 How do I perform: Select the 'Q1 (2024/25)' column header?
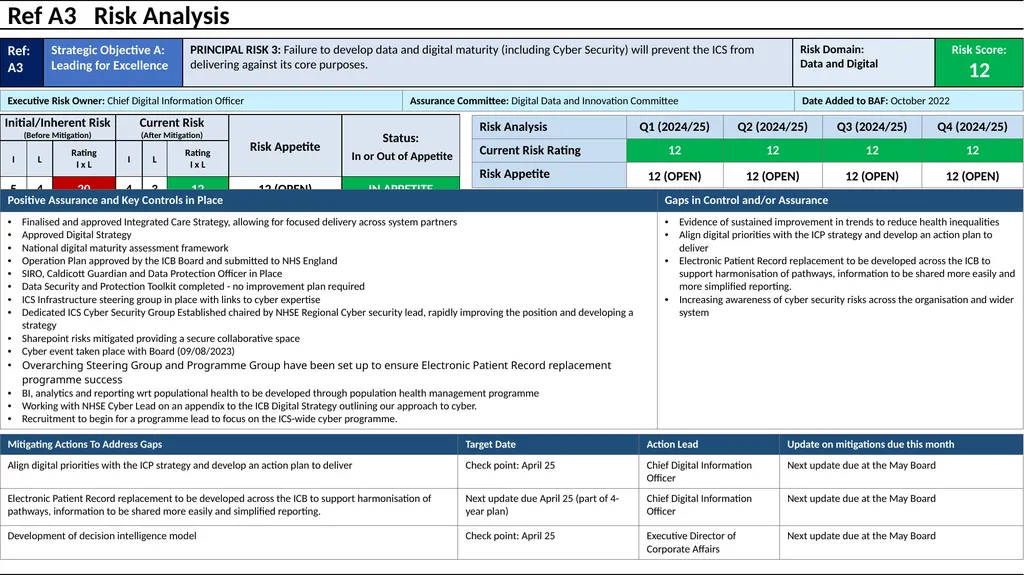click(x=675, y=127)
